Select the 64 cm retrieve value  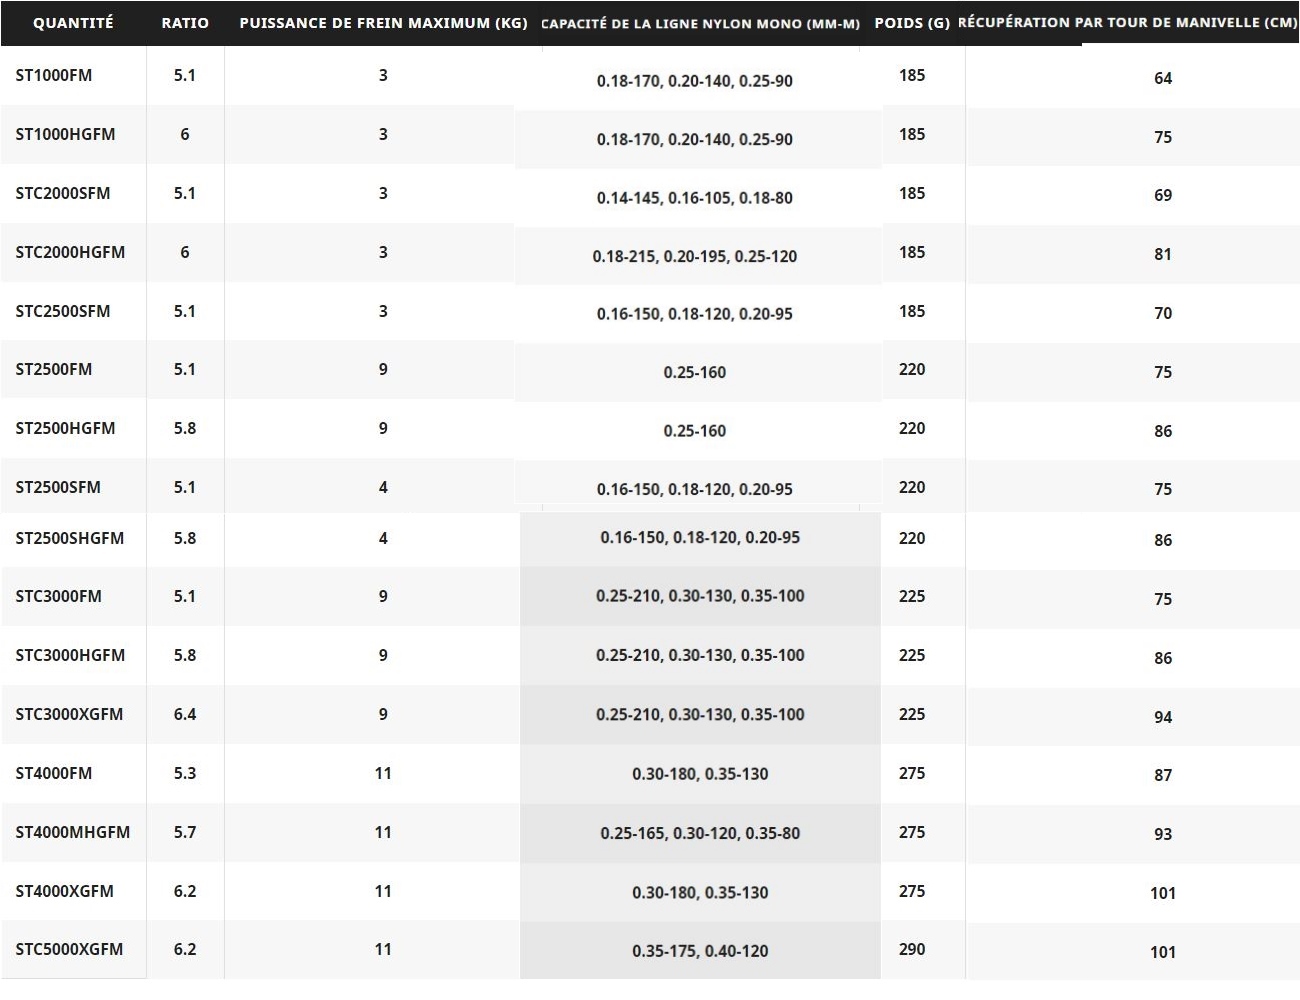tap(1163, 78)
